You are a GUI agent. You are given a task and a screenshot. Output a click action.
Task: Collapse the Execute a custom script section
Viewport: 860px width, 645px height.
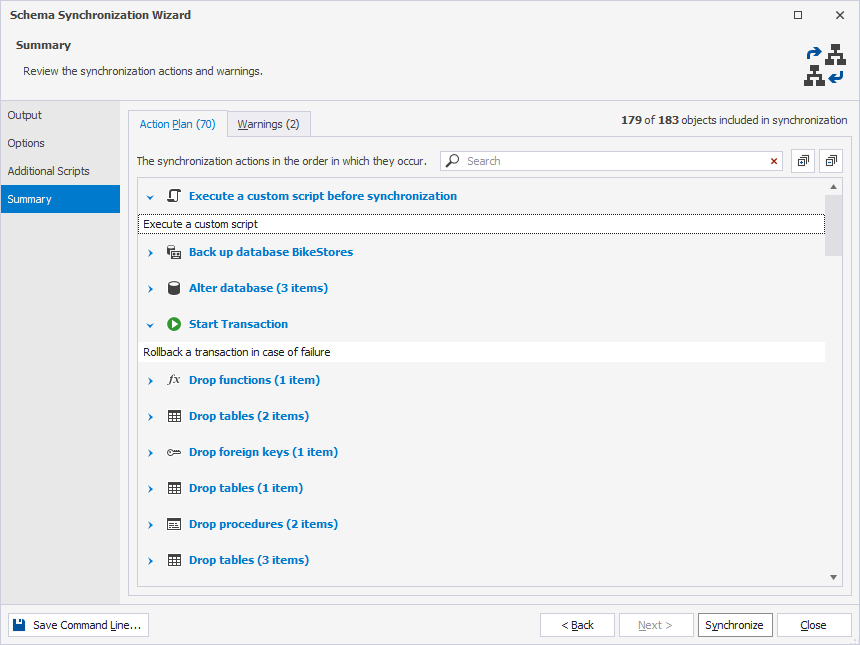(x=151, y=197)
